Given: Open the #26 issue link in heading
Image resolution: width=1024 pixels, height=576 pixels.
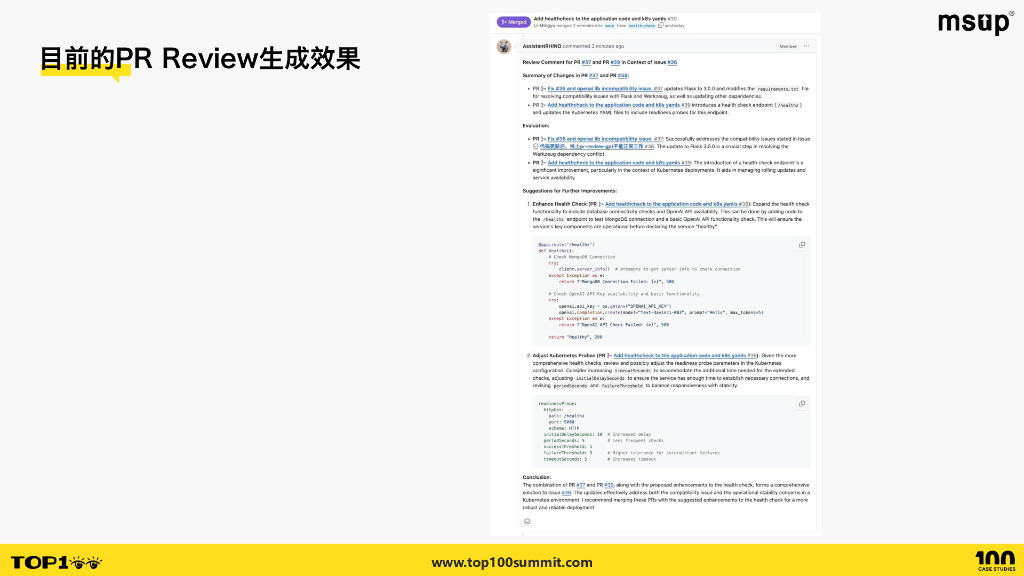Looking at the screenshot, I should click(x=672, y=62).
